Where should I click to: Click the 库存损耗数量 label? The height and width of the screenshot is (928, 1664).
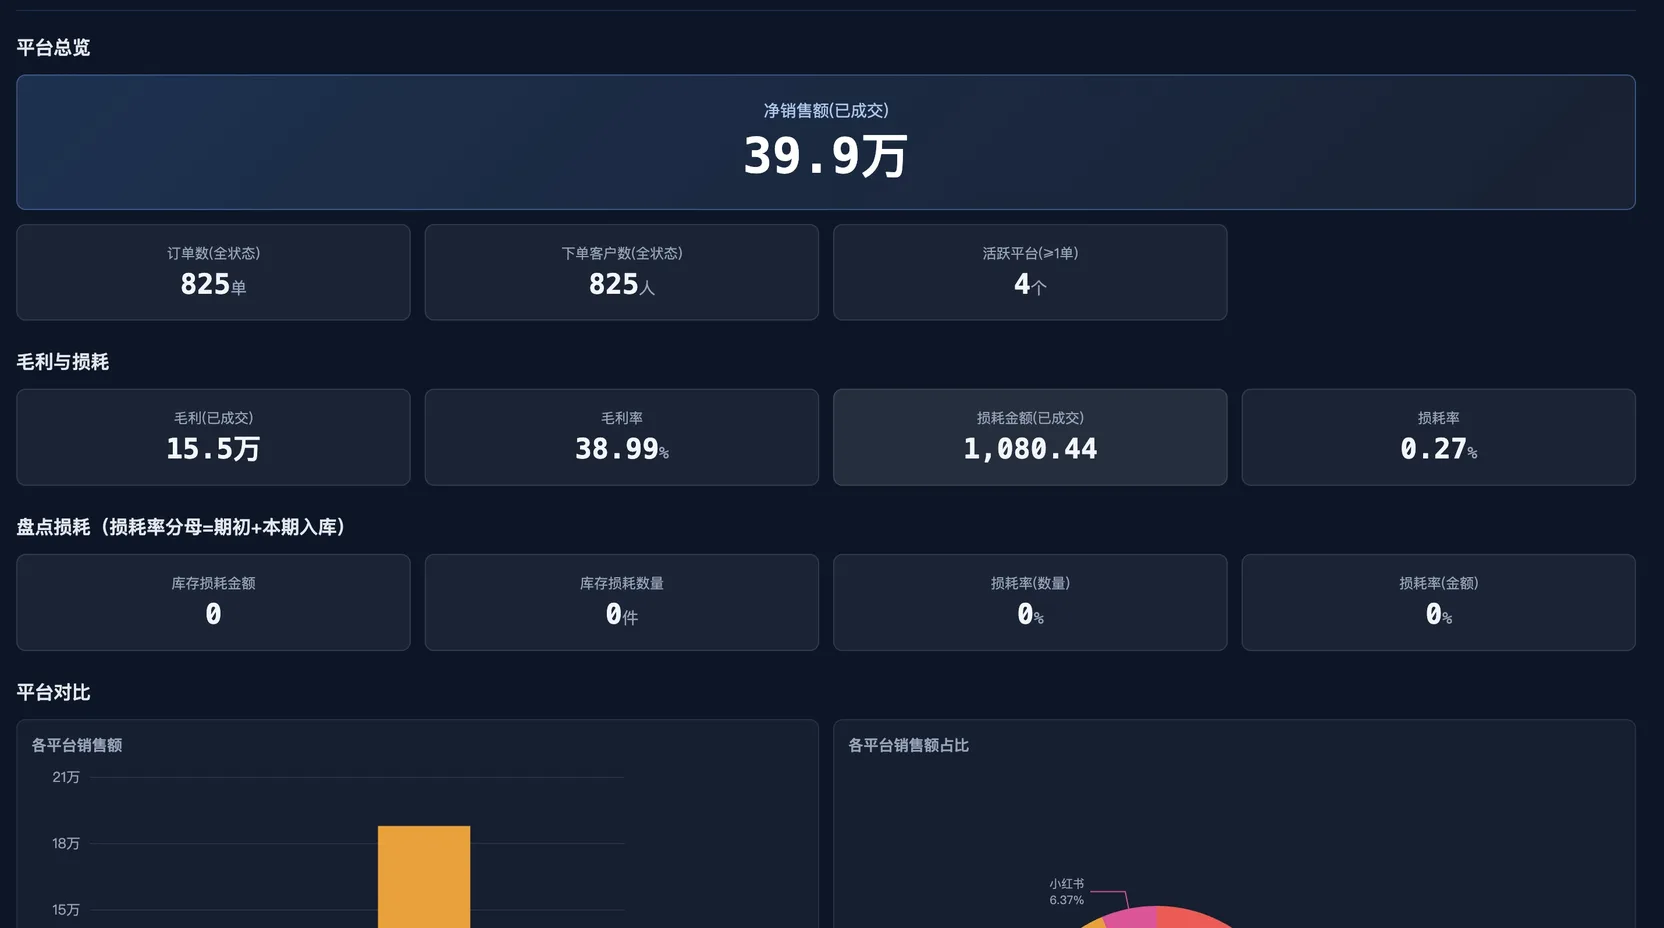click(x=622, y=583)
